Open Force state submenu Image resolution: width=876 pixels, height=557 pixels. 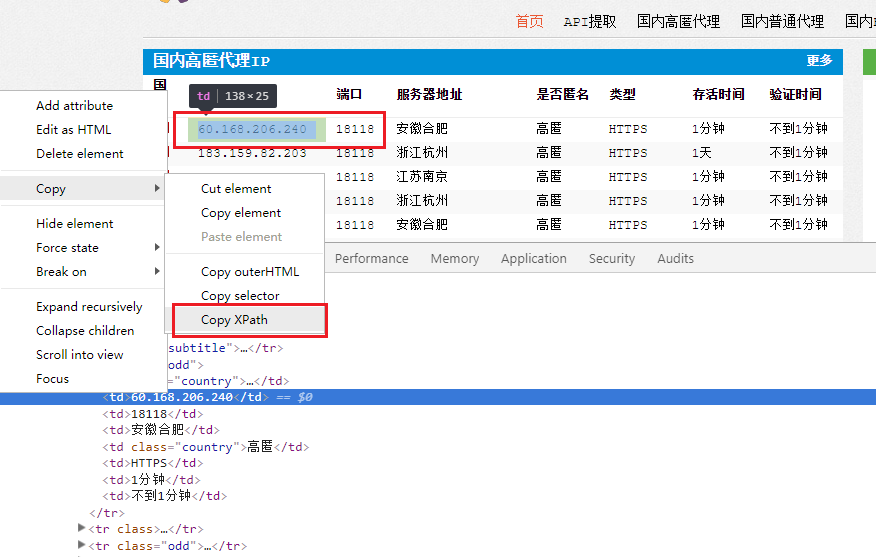click(67, 247)
